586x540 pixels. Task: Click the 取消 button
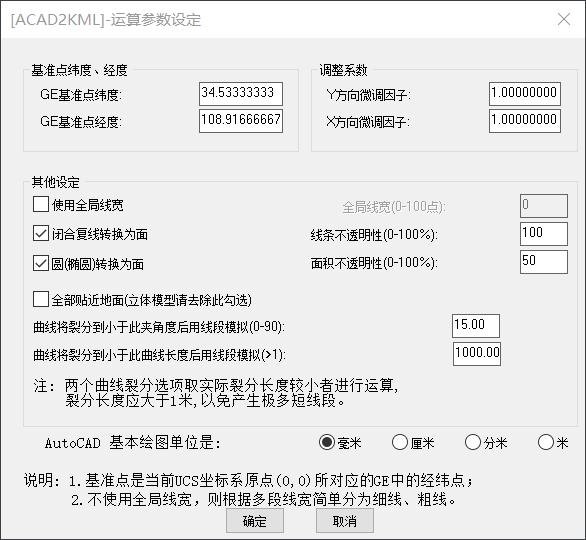coord(345,521)
